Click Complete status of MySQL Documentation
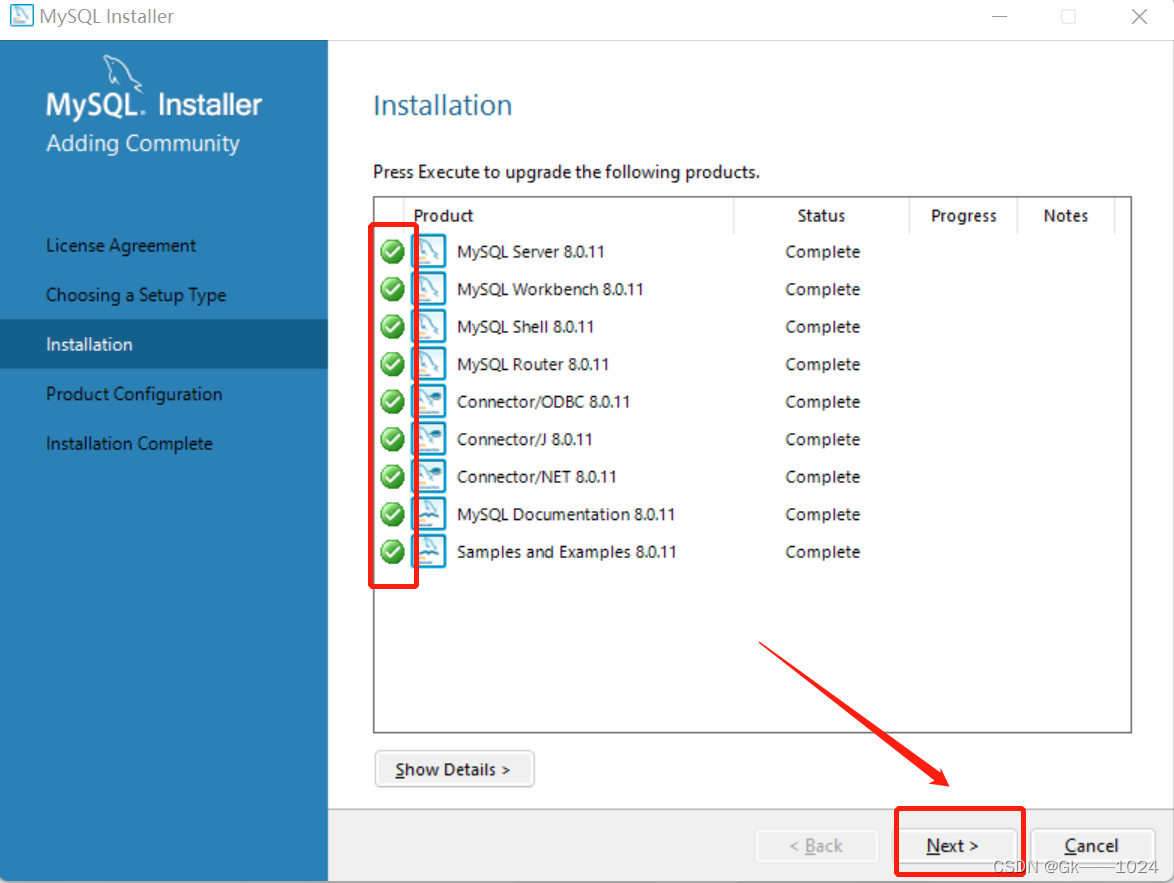1174x883 pixels. 822,514
